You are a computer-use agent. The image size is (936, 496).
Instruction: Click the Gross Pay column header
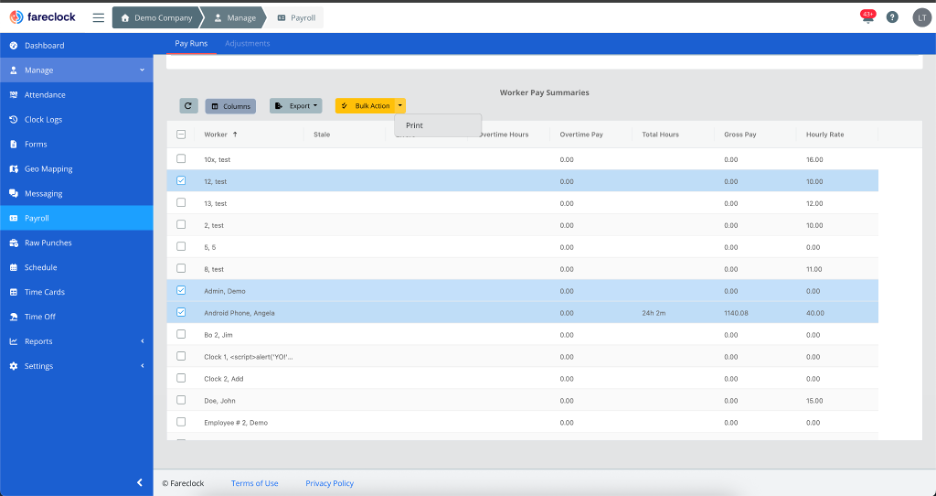(740, 134)
